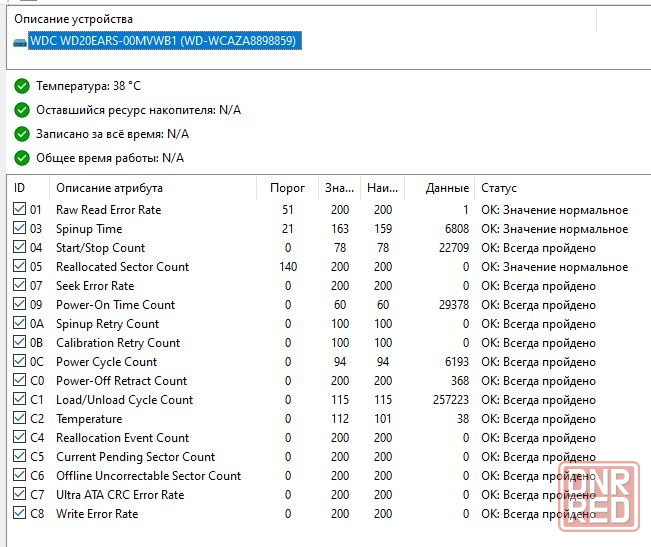Uncheck the 05 Reallocated Sector Count checkbox

tap(20, 266)
